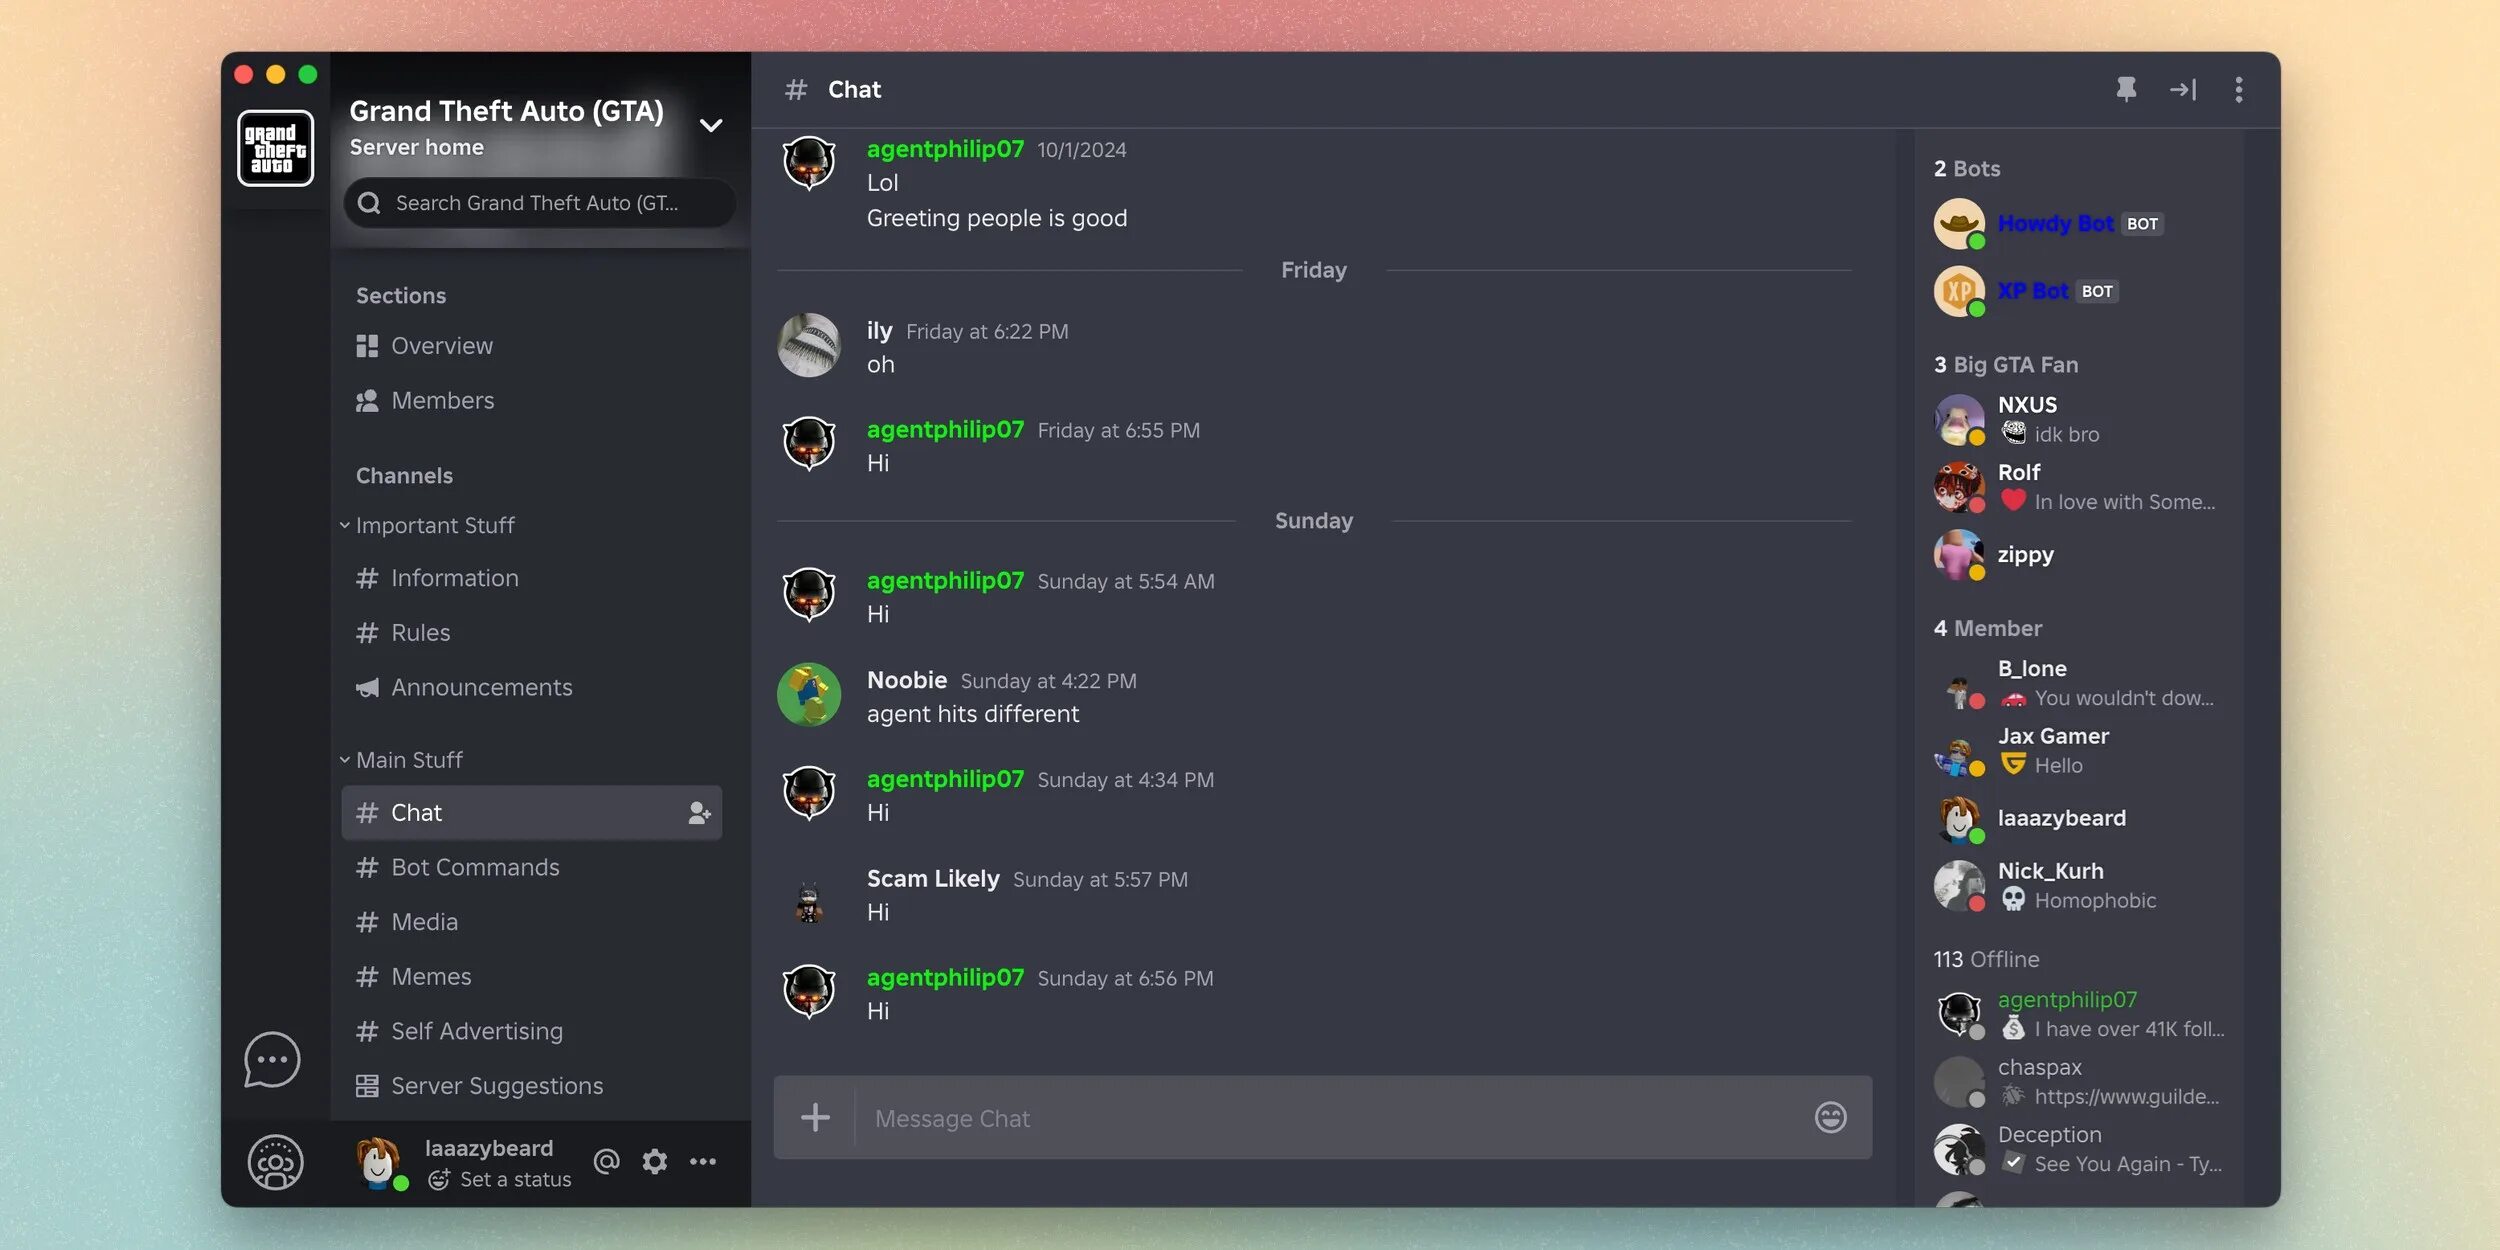Click the emoji picker smiley icon

(1830, 1117)
